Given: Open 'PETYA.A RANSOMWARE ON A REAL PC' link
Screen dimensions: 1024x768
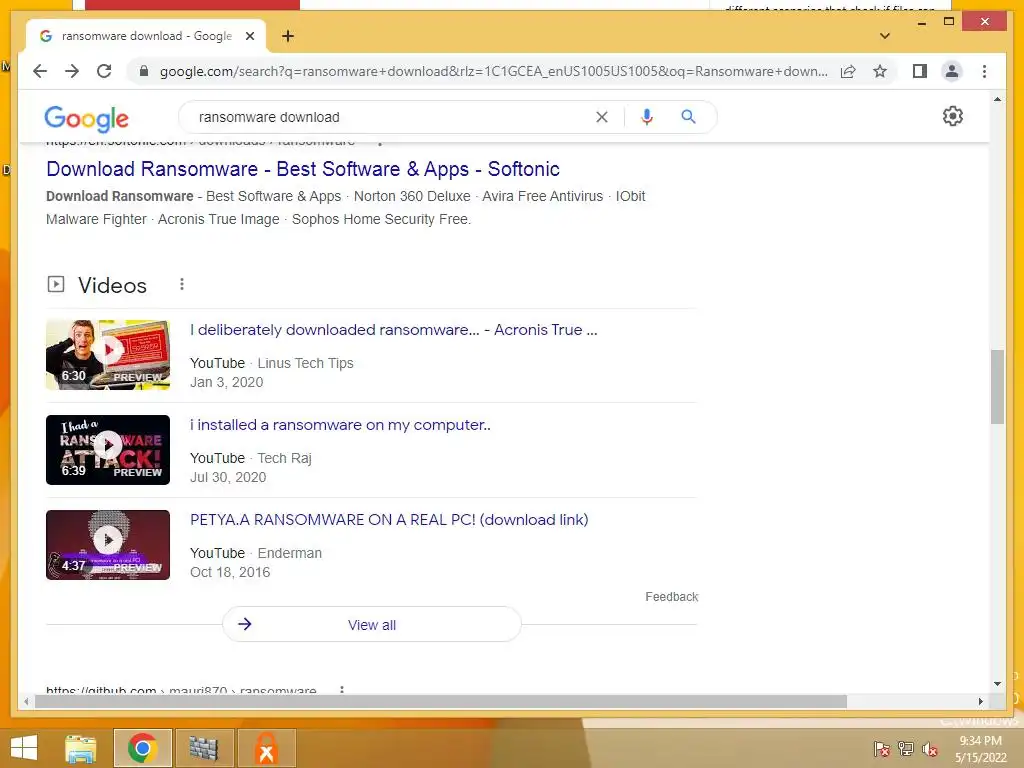Looking at the screenshot, I should pos(389,520).
